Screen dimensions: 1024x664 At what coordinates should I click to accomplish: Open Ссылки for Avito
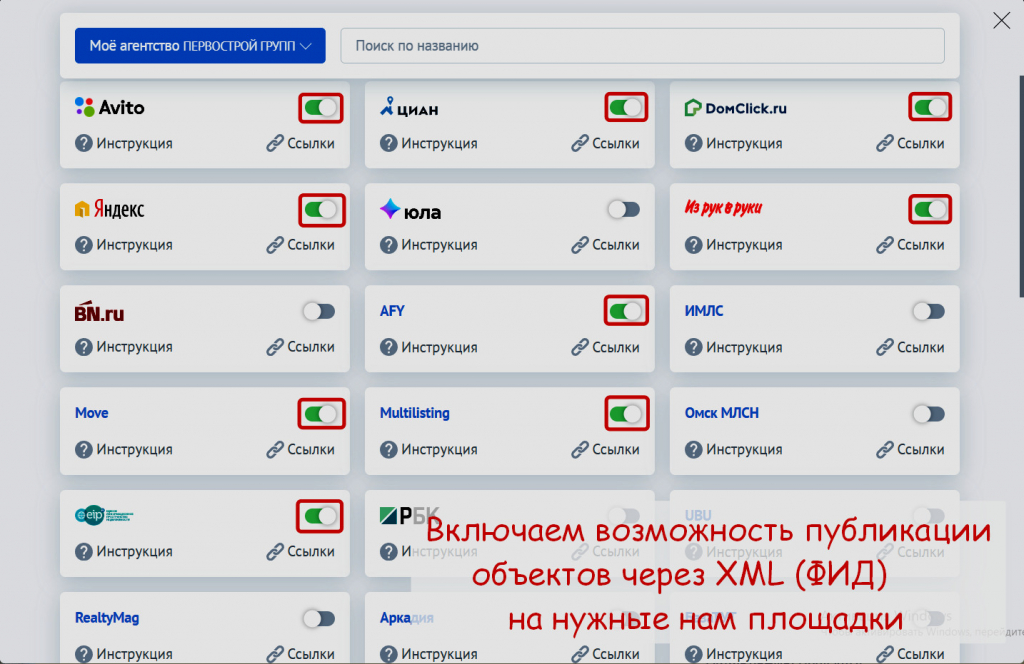[x=300, y=143]
